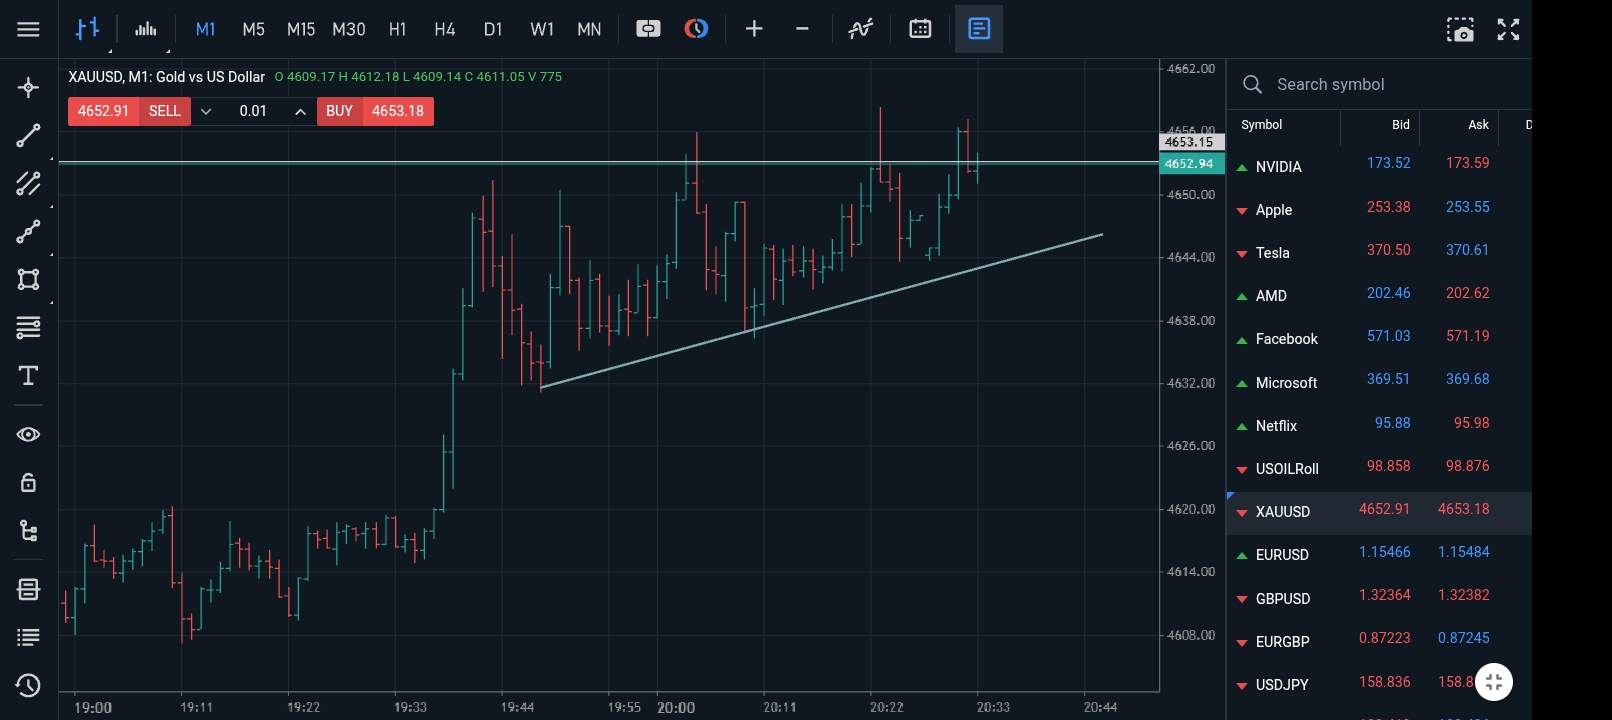Screen dimensions: 1612x720
Task: Click the XAUUSD, M1 chart title
Action: [x=166, y=77]
